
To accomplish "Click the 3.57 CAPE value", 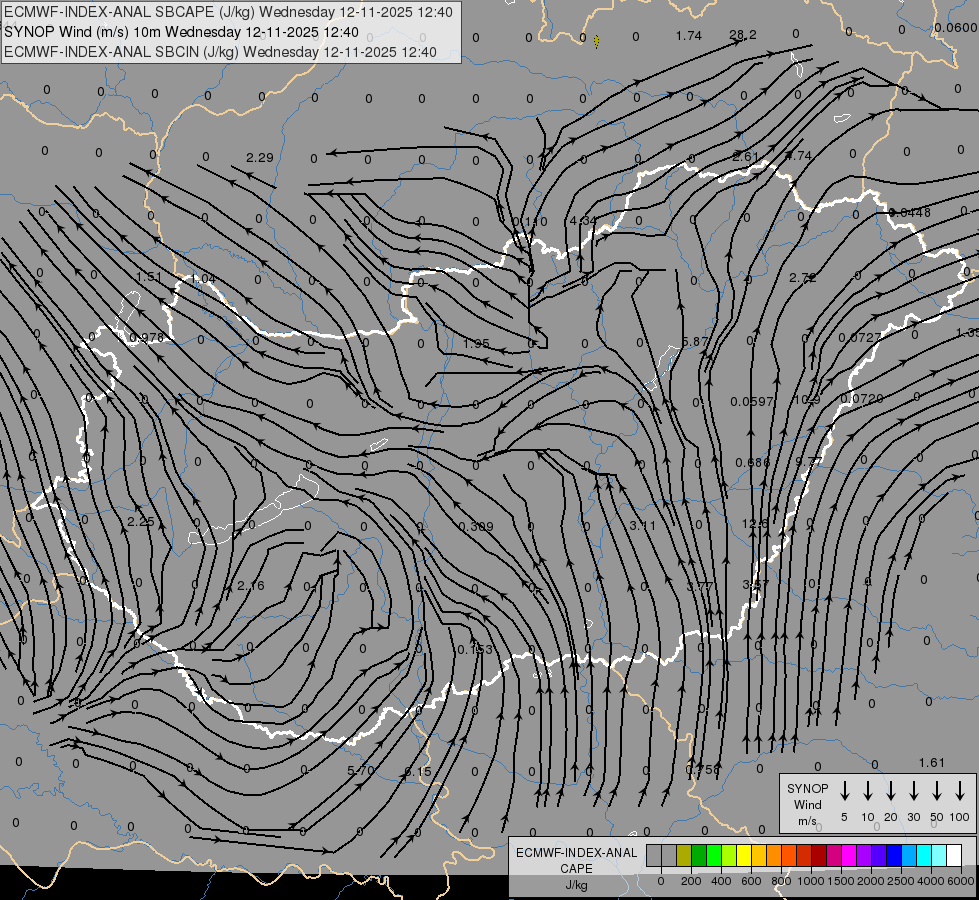I will (x=755, y=584).
